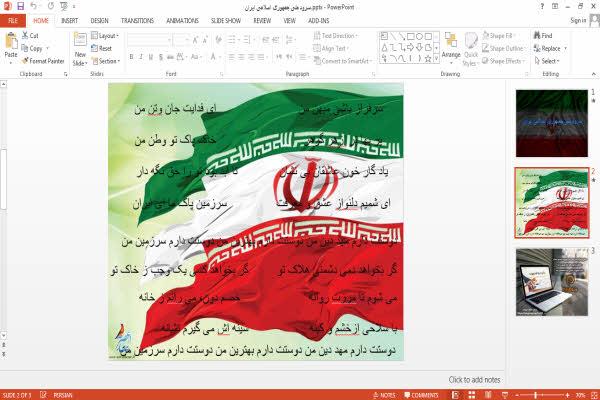Cut the selection with the Cut button
The height and width of the screenshot is (400, 600).
(30, 36)
